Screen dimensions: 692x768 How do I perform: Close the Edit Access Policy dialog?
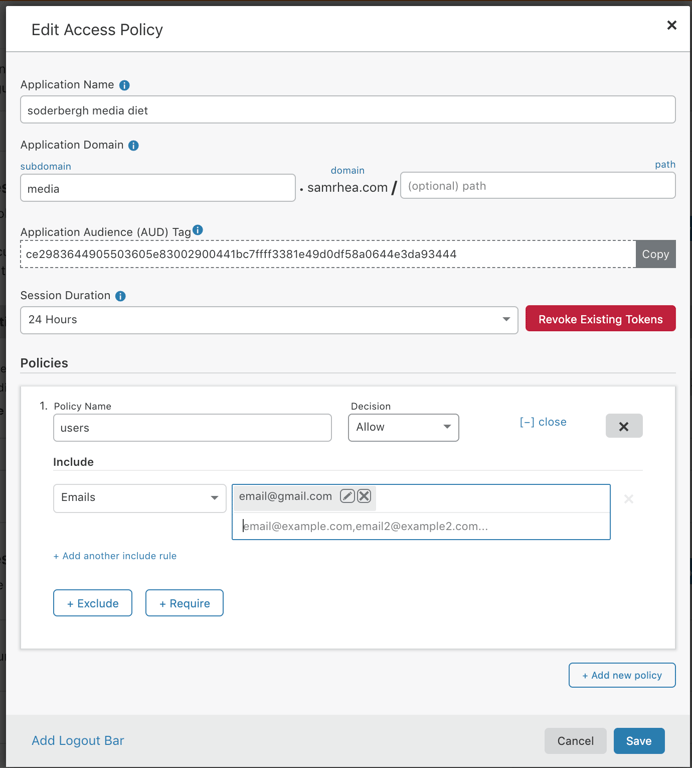[672, 25]
